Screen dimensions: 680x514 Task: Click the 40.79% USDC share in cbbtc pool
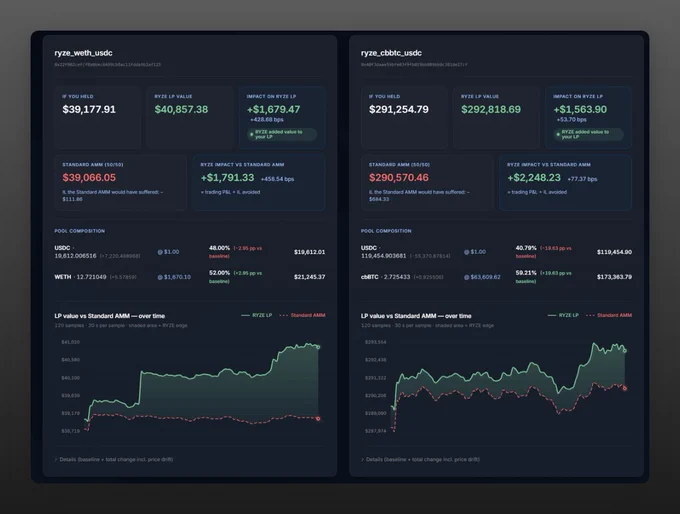[526, 248]
